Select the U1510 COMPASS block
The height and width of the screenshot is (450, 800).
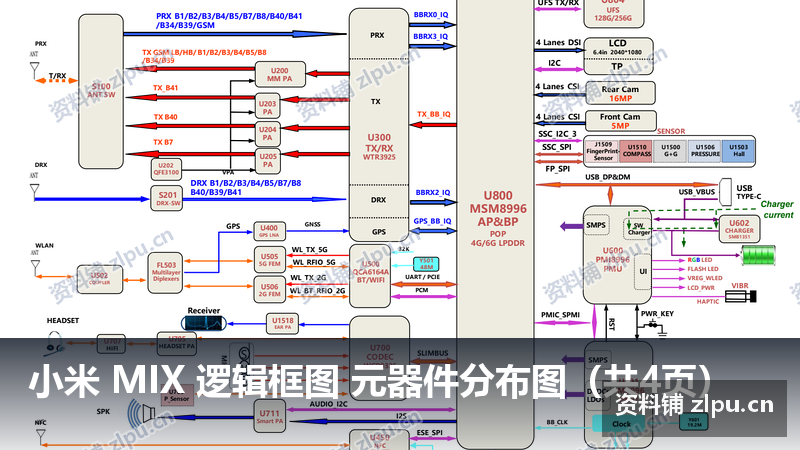[636, 152]
